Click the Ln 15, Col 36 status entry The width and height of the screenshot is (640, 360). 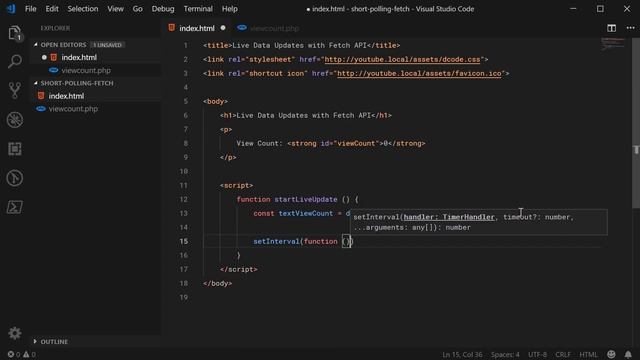[x=462, y=354]
